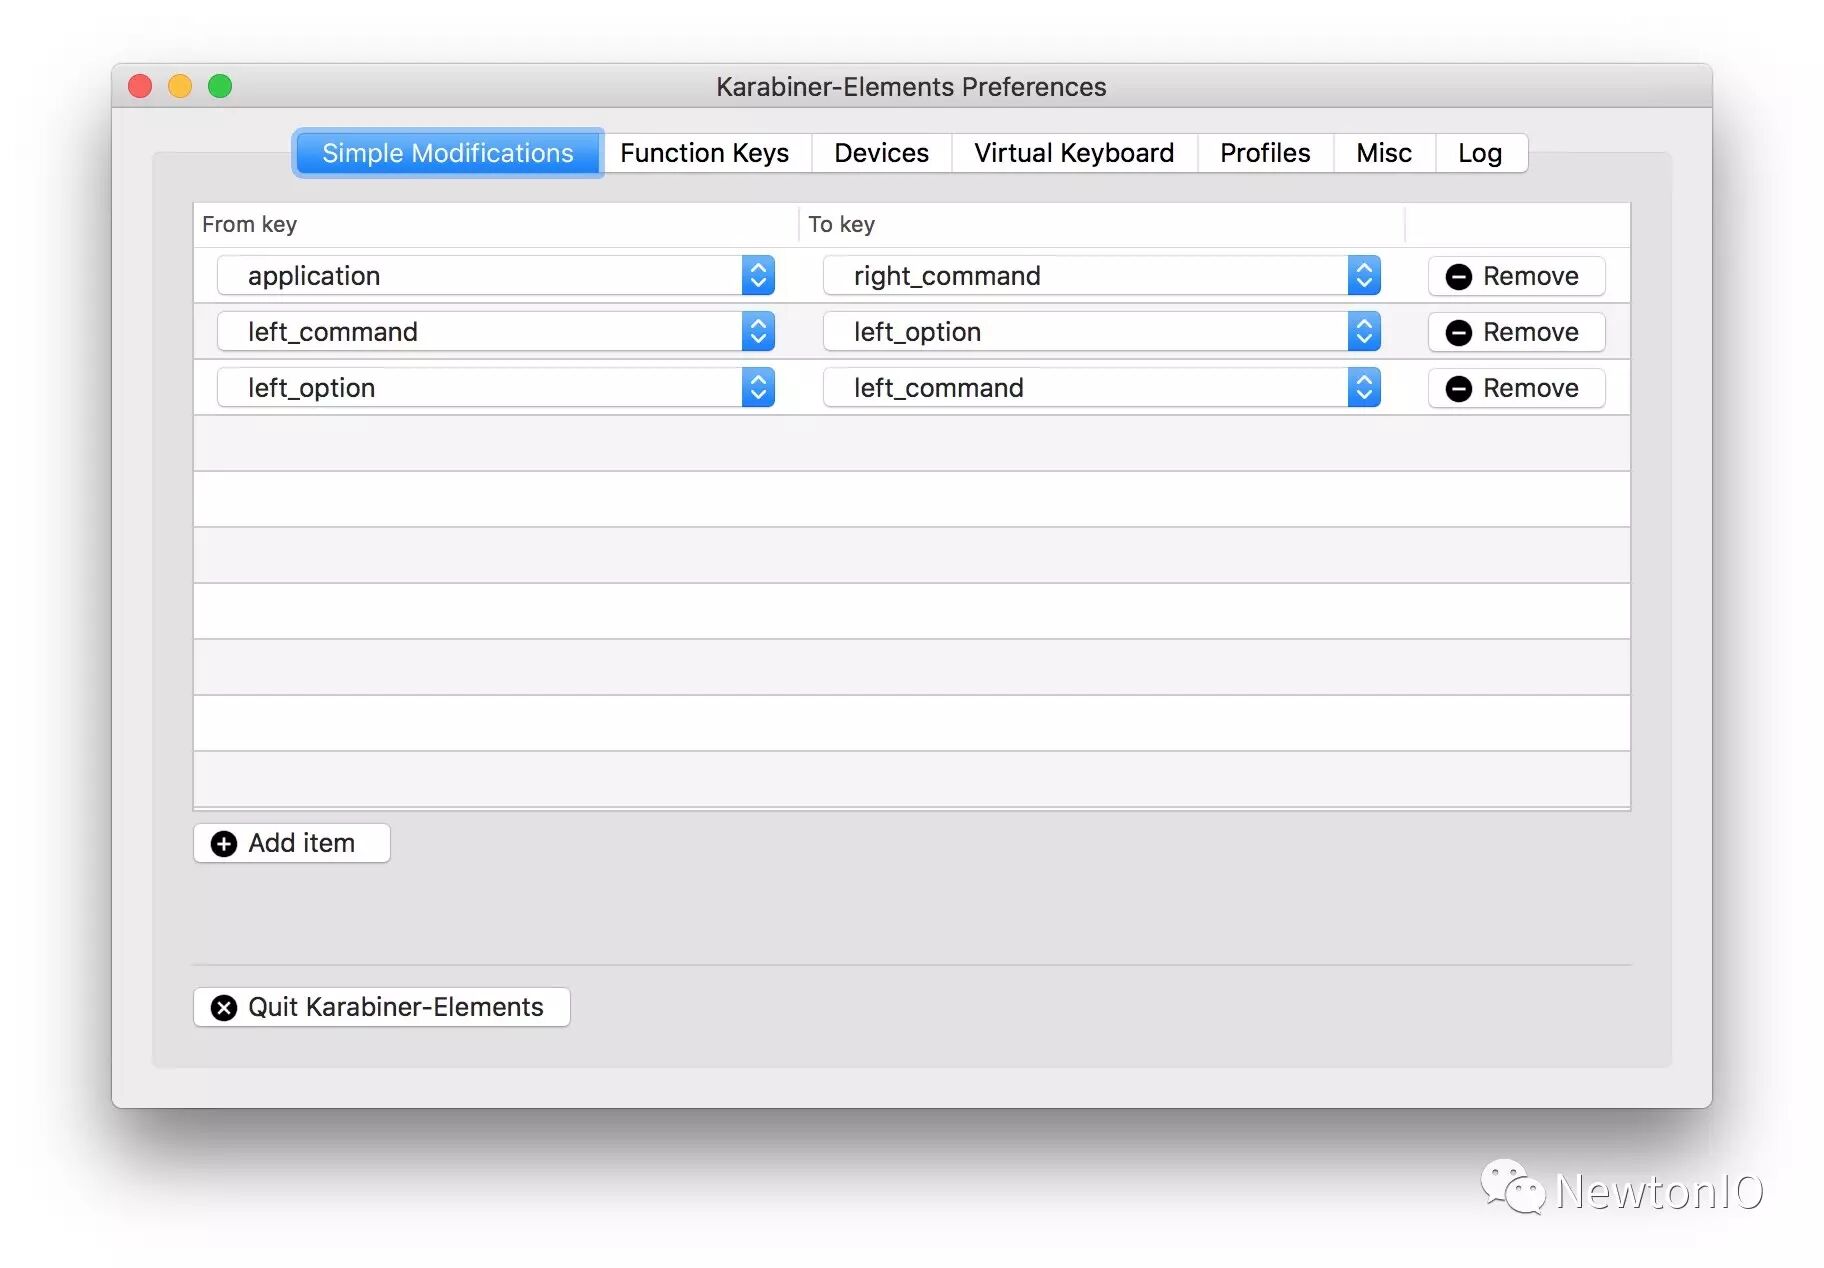1824x1268 pixels.
Task: Expand the 'left_command' From key dropdown
Action: (x=496, y=332)
